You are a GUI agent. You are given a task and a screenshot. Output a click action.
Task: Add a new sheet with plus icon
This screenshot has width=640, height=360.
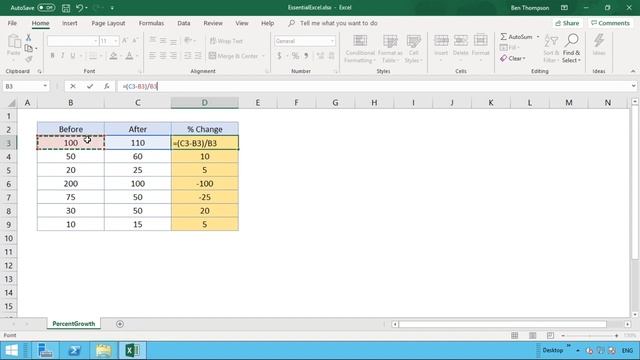pyautogui.click(x=120, y=324)
